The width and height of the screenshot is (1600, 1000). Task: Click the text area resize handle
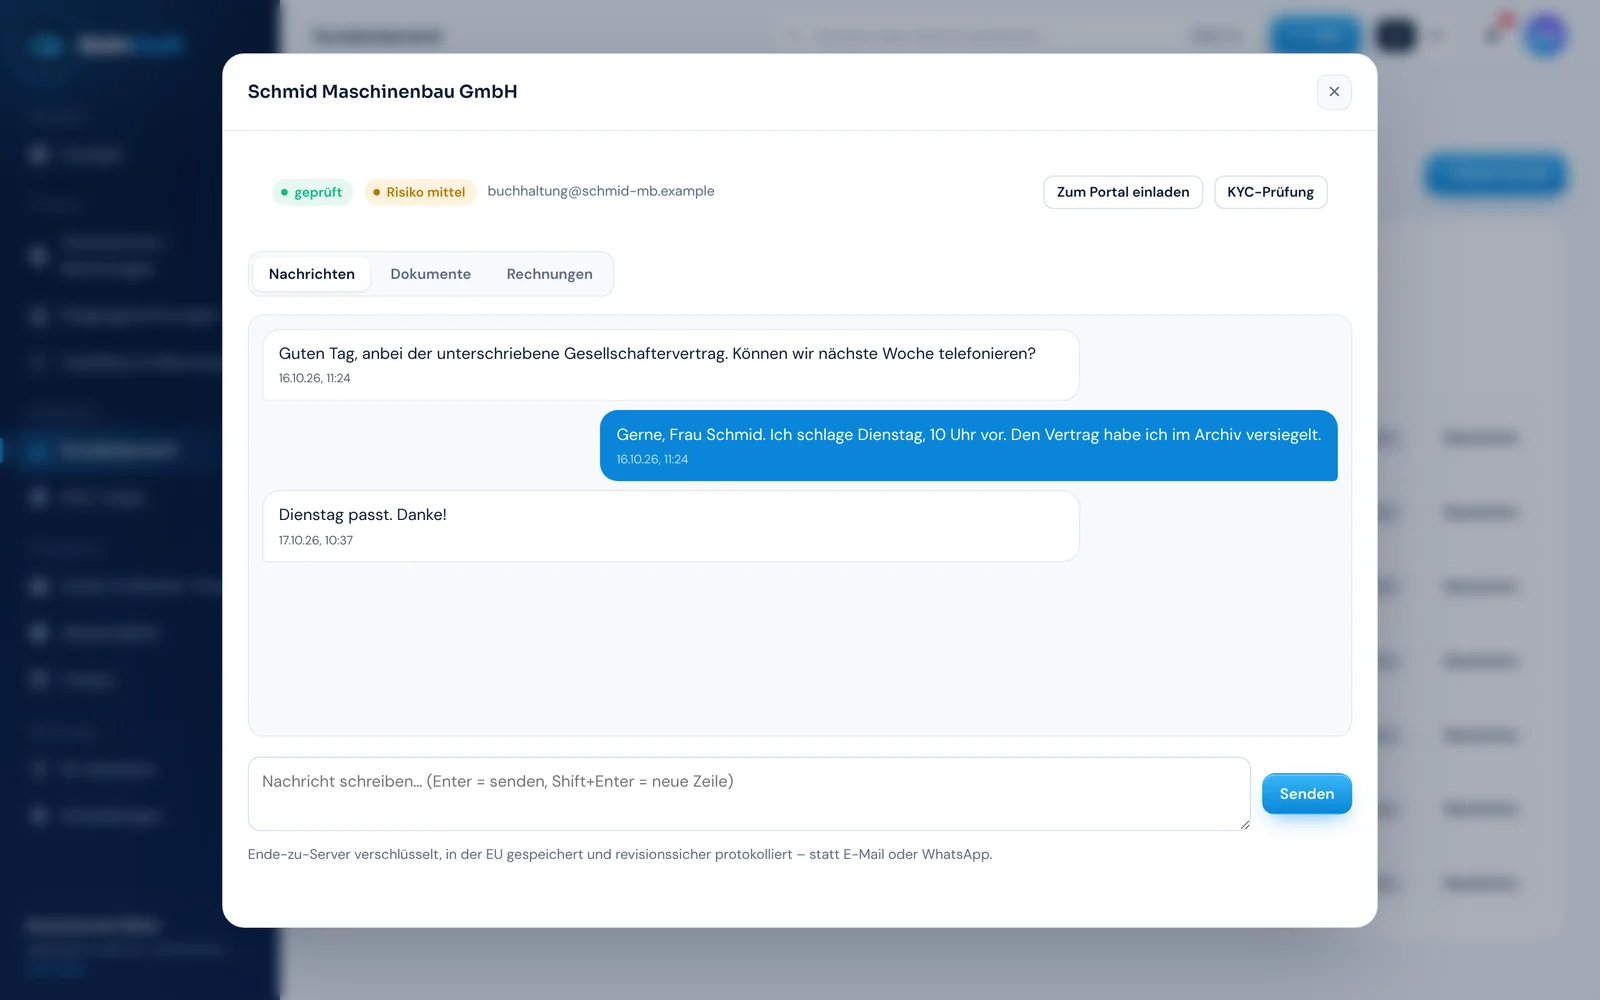coord(1244,824)
